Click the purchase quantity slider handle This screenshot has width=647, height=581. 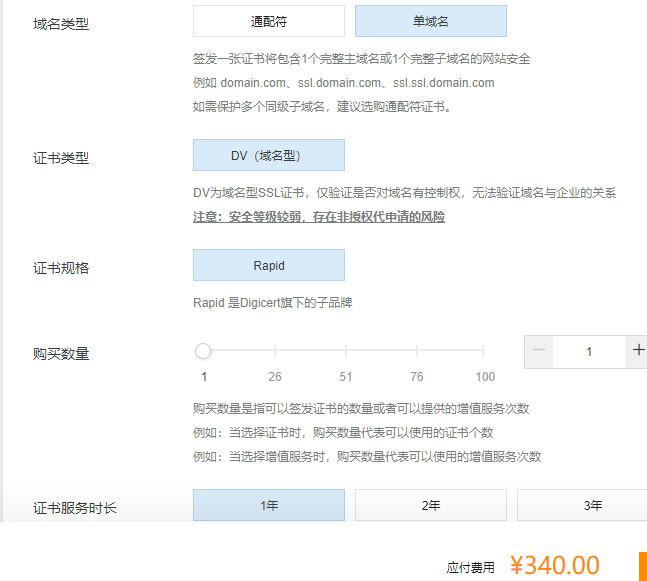pyautogui.click(x=203, y=351)
